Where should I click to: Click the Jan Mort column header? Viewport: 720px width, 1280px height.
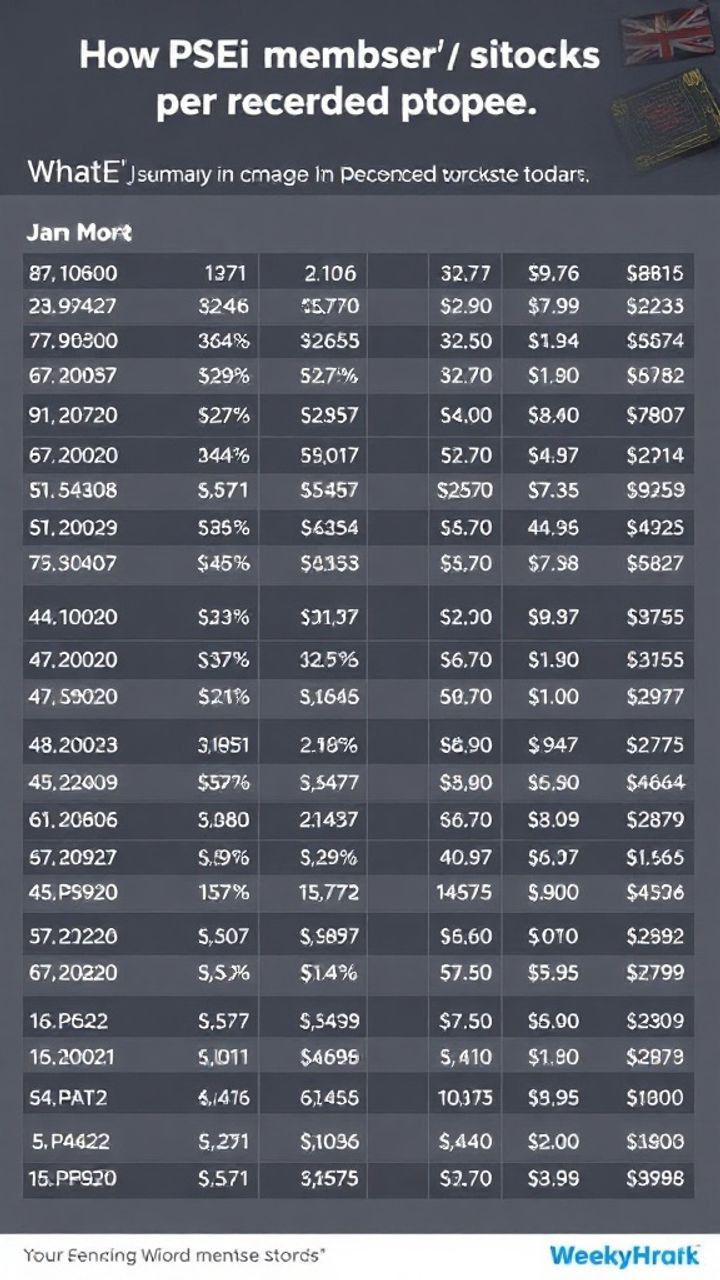tap(78, 233)
